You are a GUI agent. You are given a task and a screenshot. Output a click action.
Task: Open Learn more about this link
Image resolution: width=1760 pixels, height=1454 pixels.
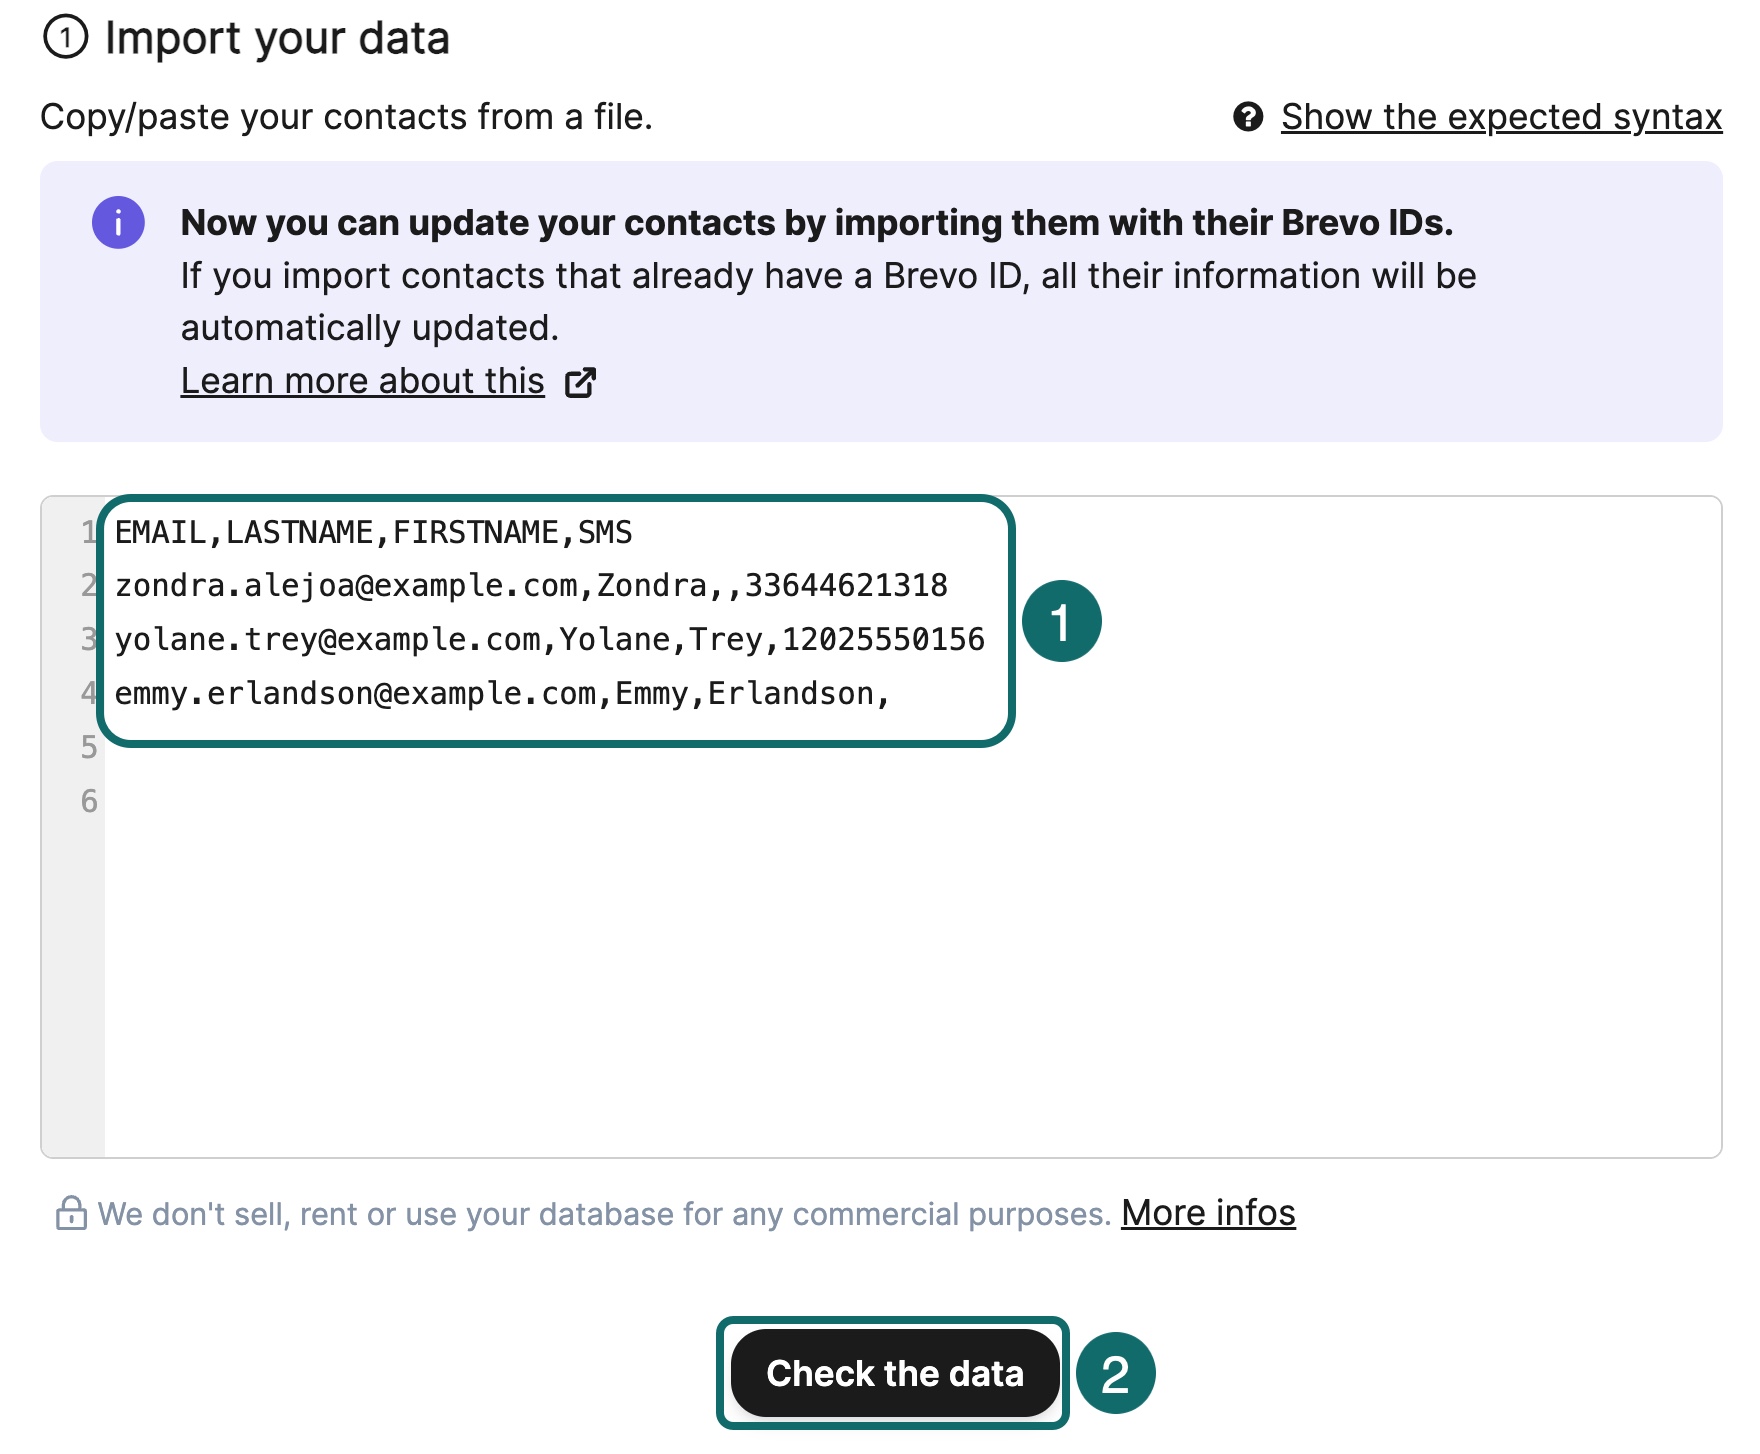[x=362, y=381]
